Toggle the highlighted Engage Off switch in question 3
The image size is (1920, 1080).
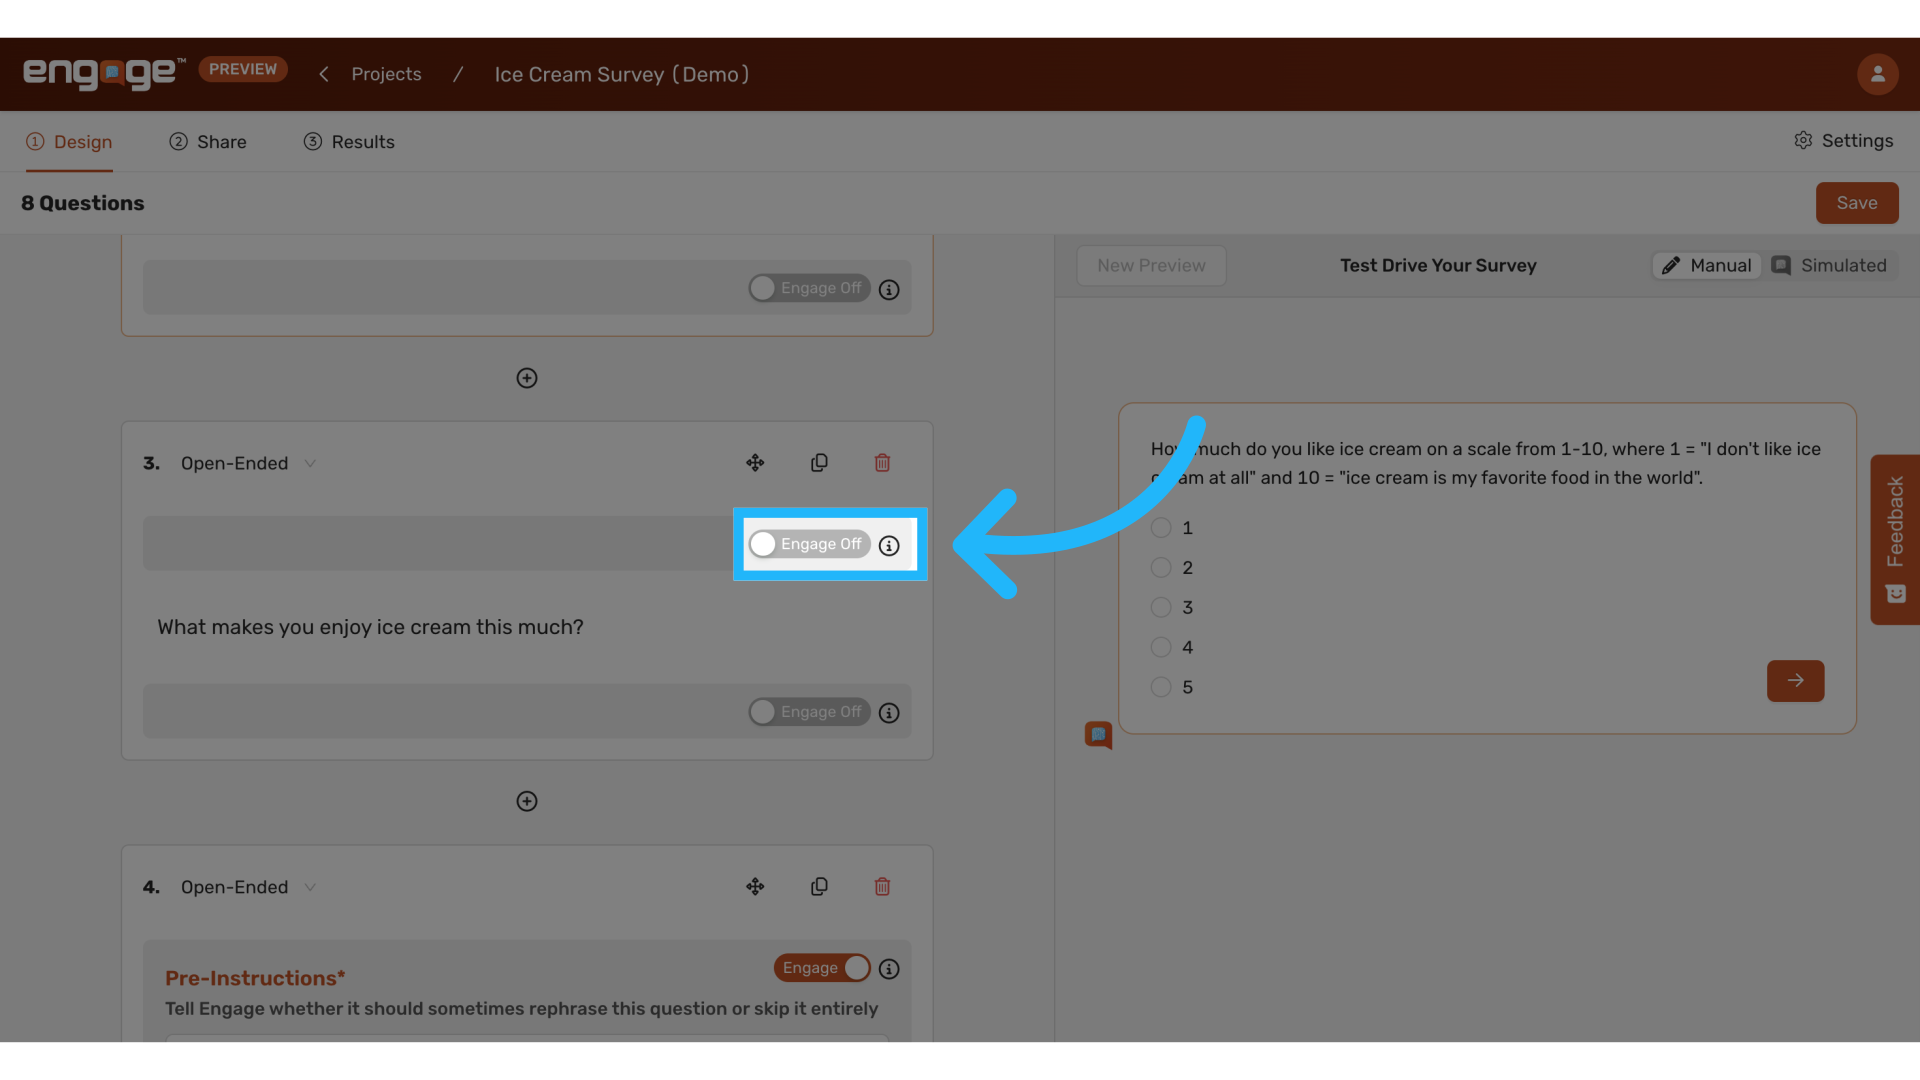[809, 544]
